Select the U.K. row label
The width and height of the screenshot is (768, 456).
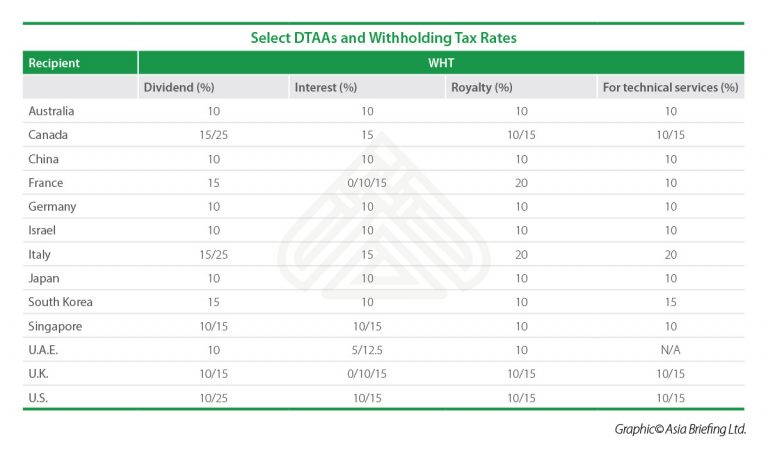pyautogui.click(x=38, y=374)
